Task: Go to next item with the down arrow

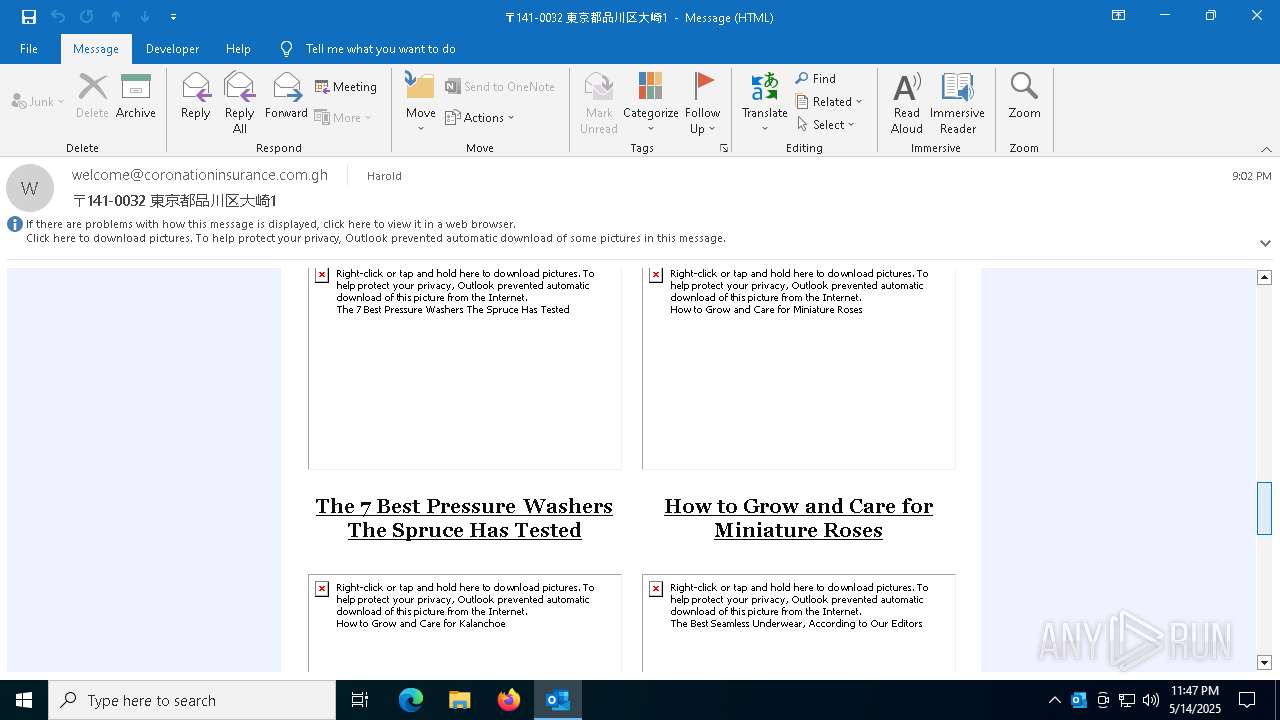Action: pos(145,17)
